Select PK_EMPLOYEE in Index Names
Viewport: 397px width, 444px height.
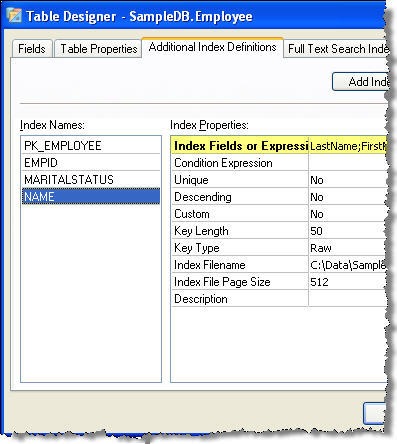pos(91,145)
